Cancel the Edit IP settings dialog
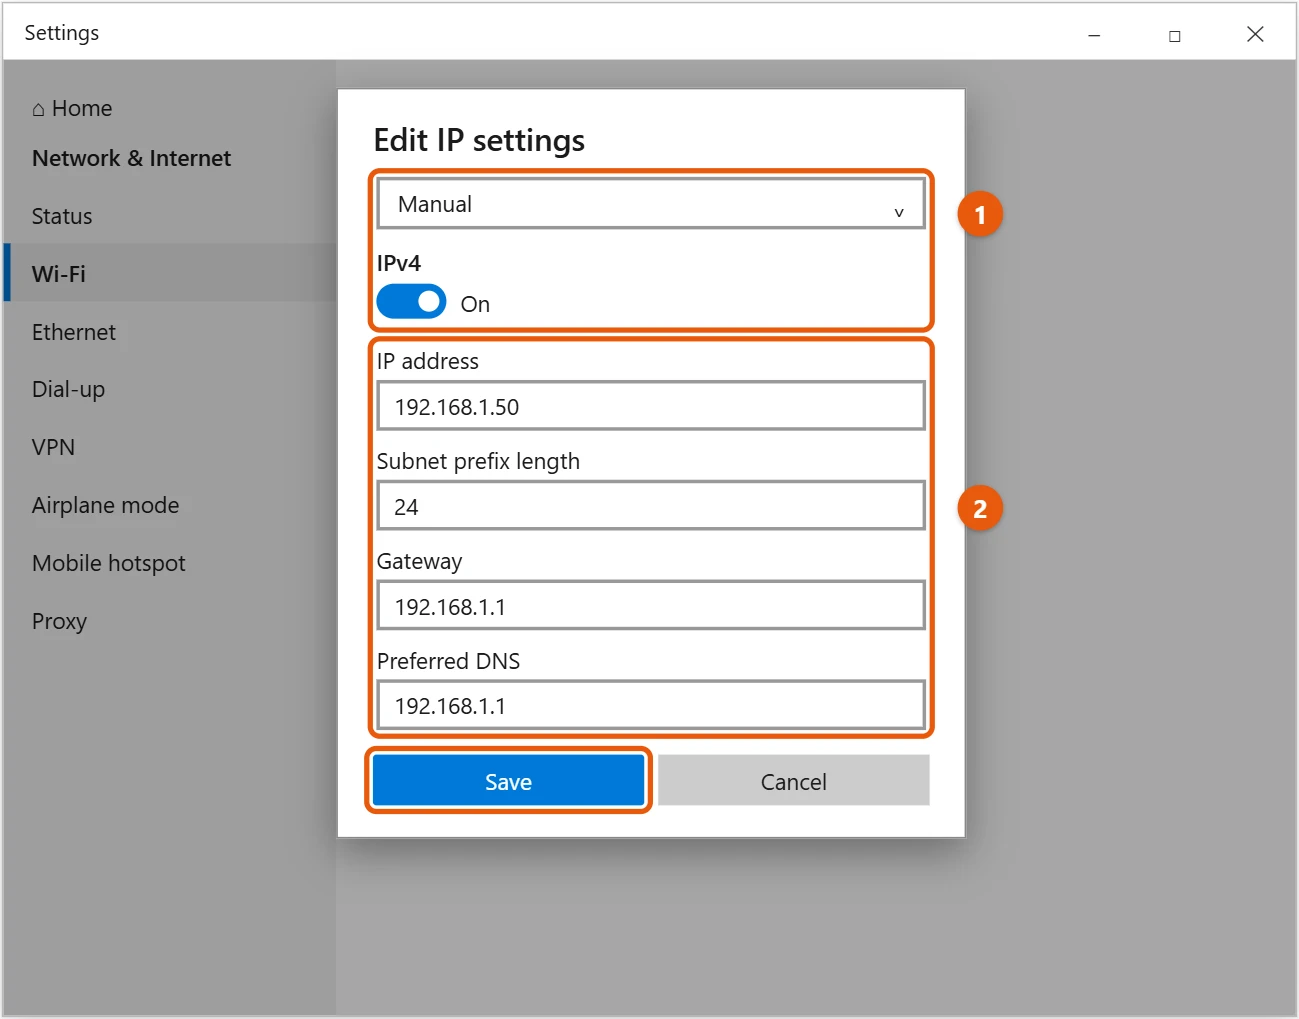This screenshot has height=1019, width=1299. (x=794, y=781)
